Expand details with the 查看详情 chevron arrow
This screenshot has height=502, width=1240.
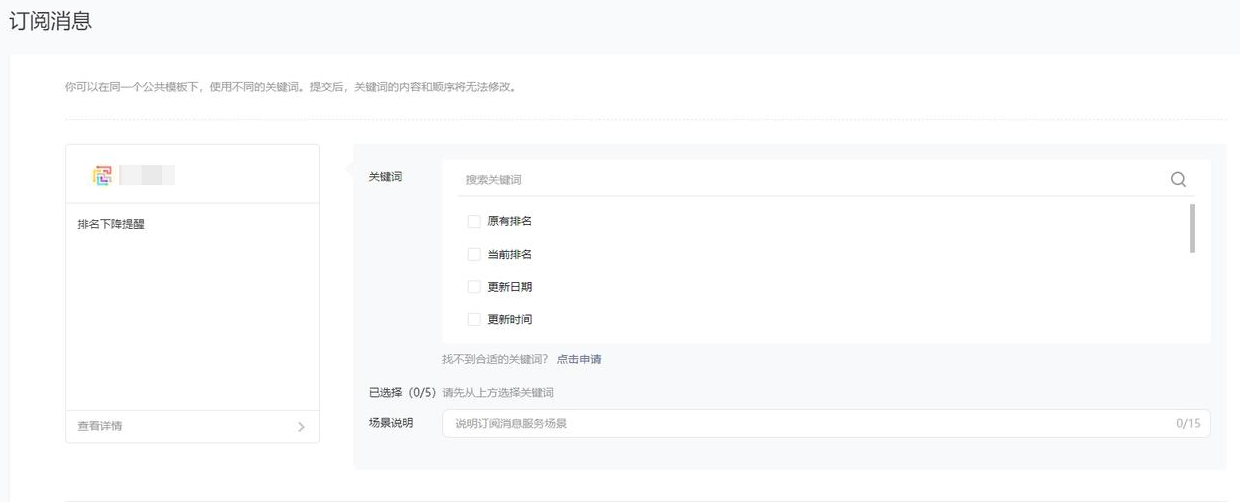click(302, 427)
